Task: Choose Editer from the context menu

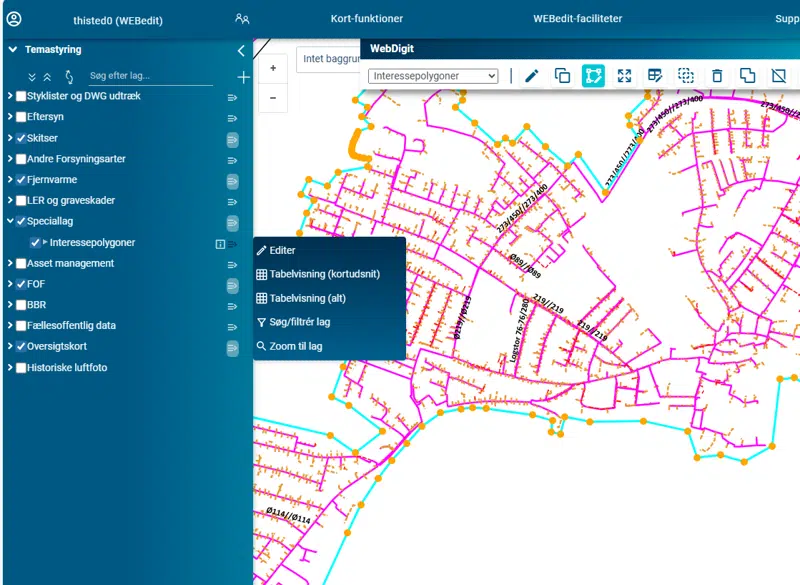Action: 282,250
